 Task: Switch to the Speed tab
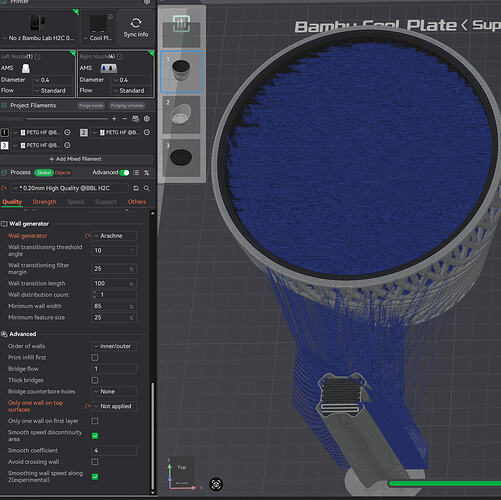tap(76, 202)
